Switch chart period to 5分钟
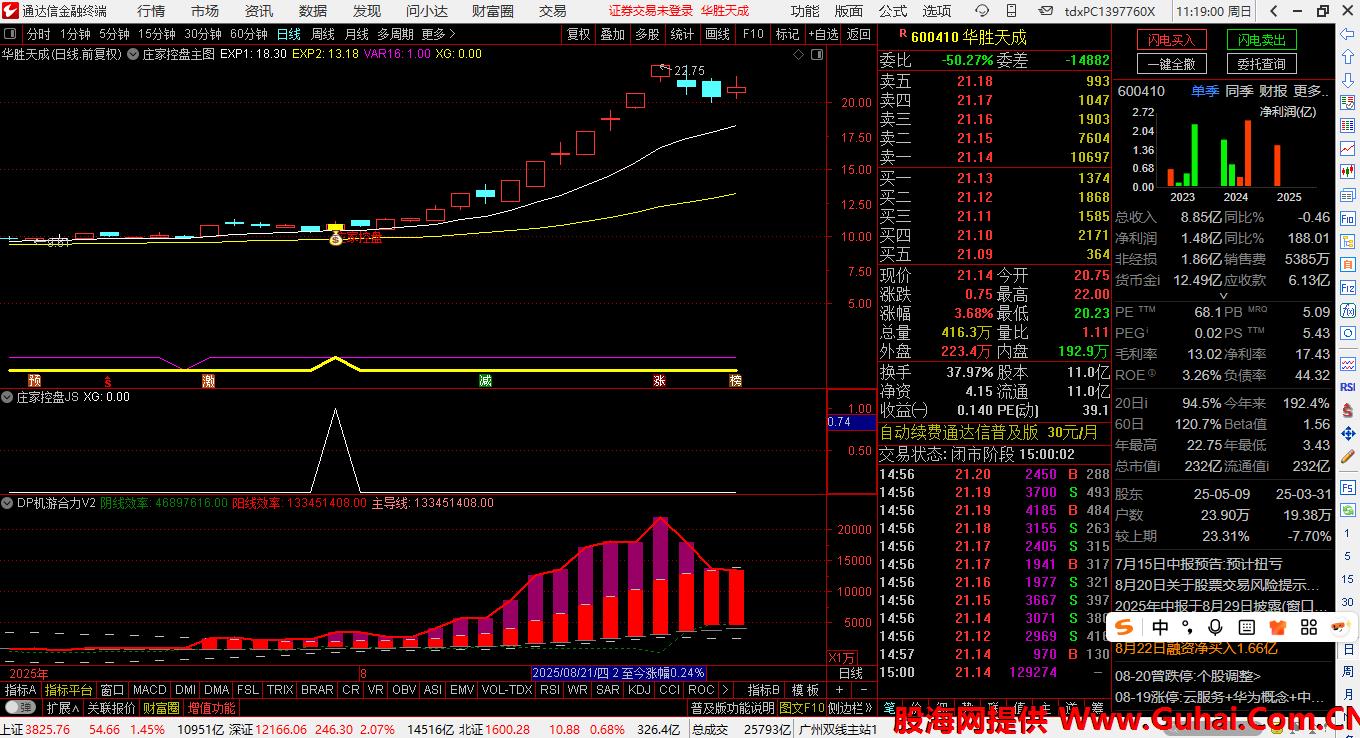The height and width of the screenshot is (738, 1360). point(114,34)
